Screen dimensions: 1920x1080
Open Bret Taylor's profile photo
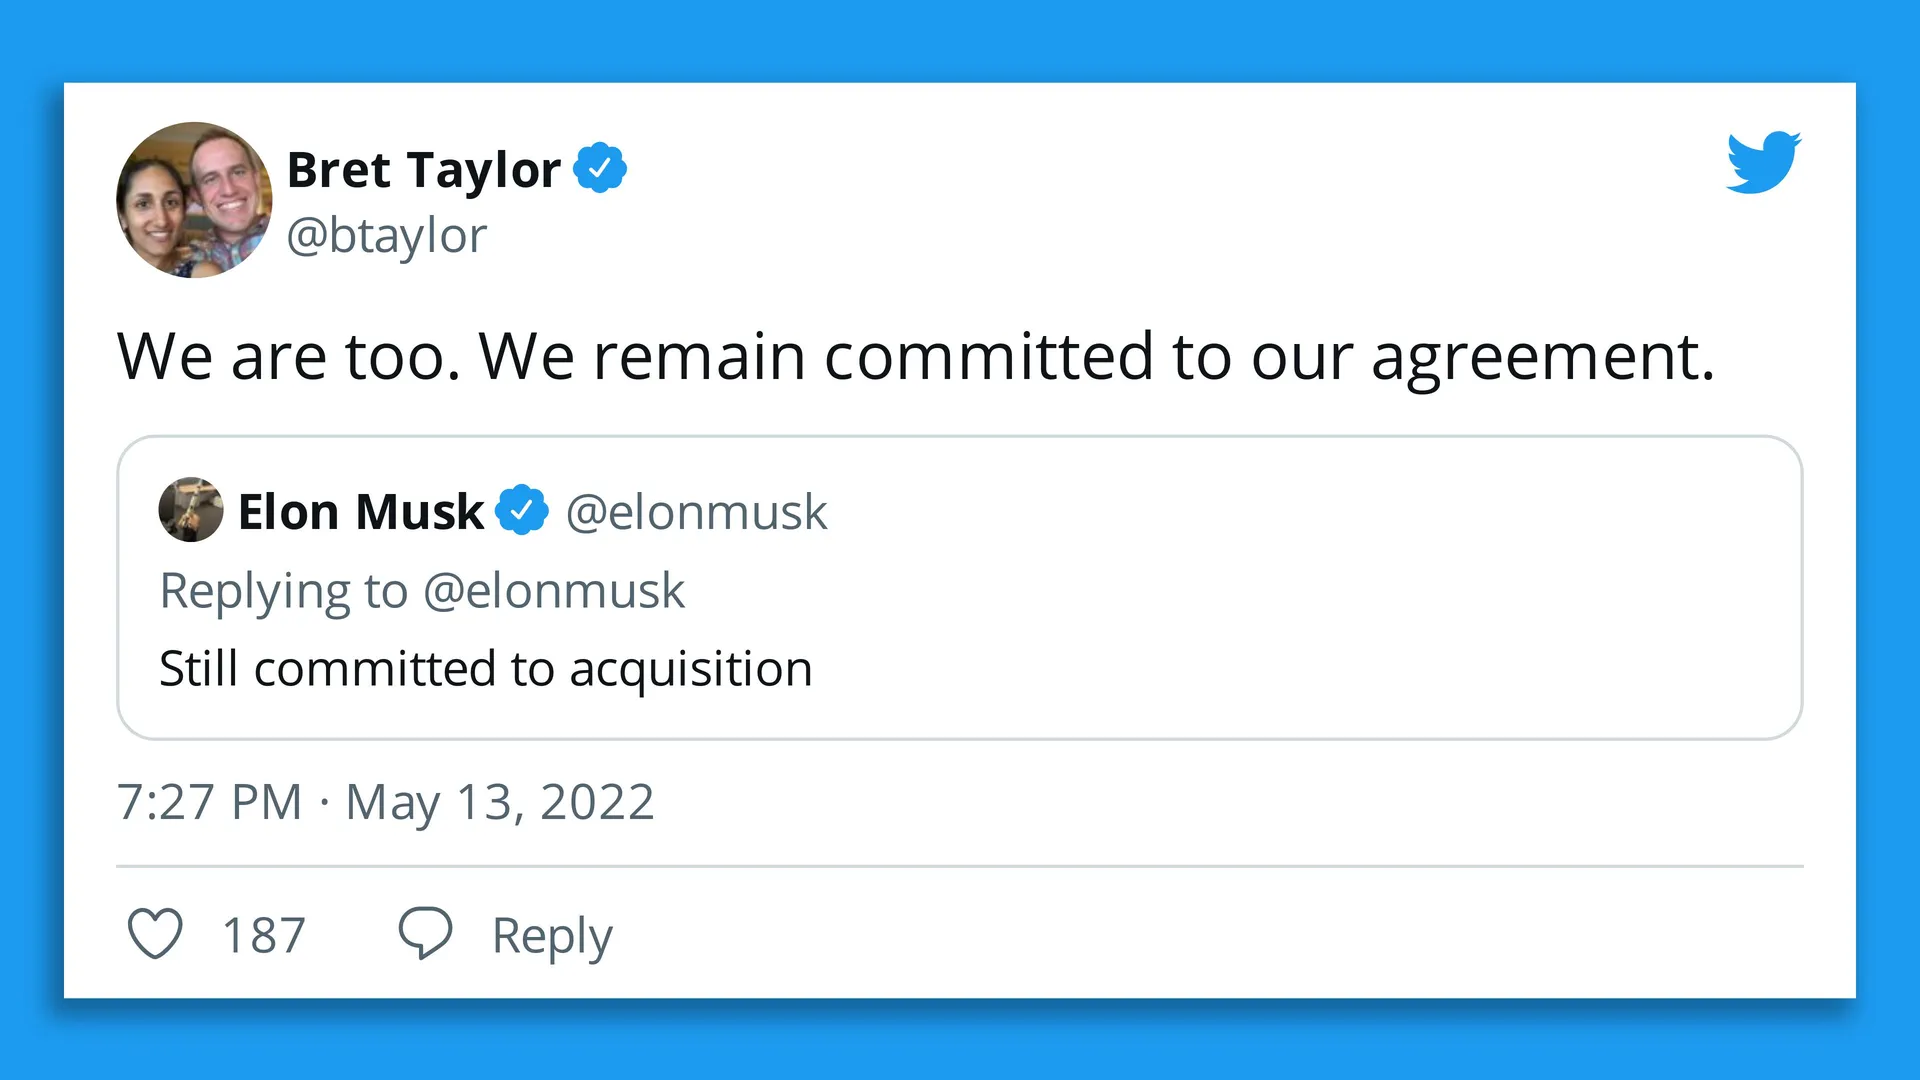point(194,200)
